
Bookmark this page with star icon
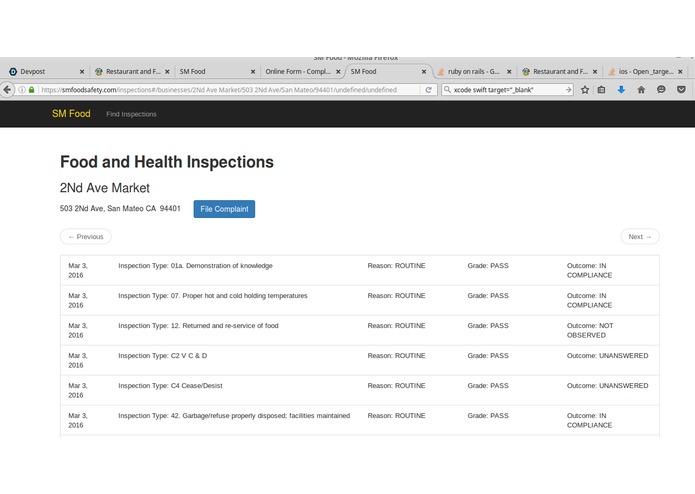[585, 90]
